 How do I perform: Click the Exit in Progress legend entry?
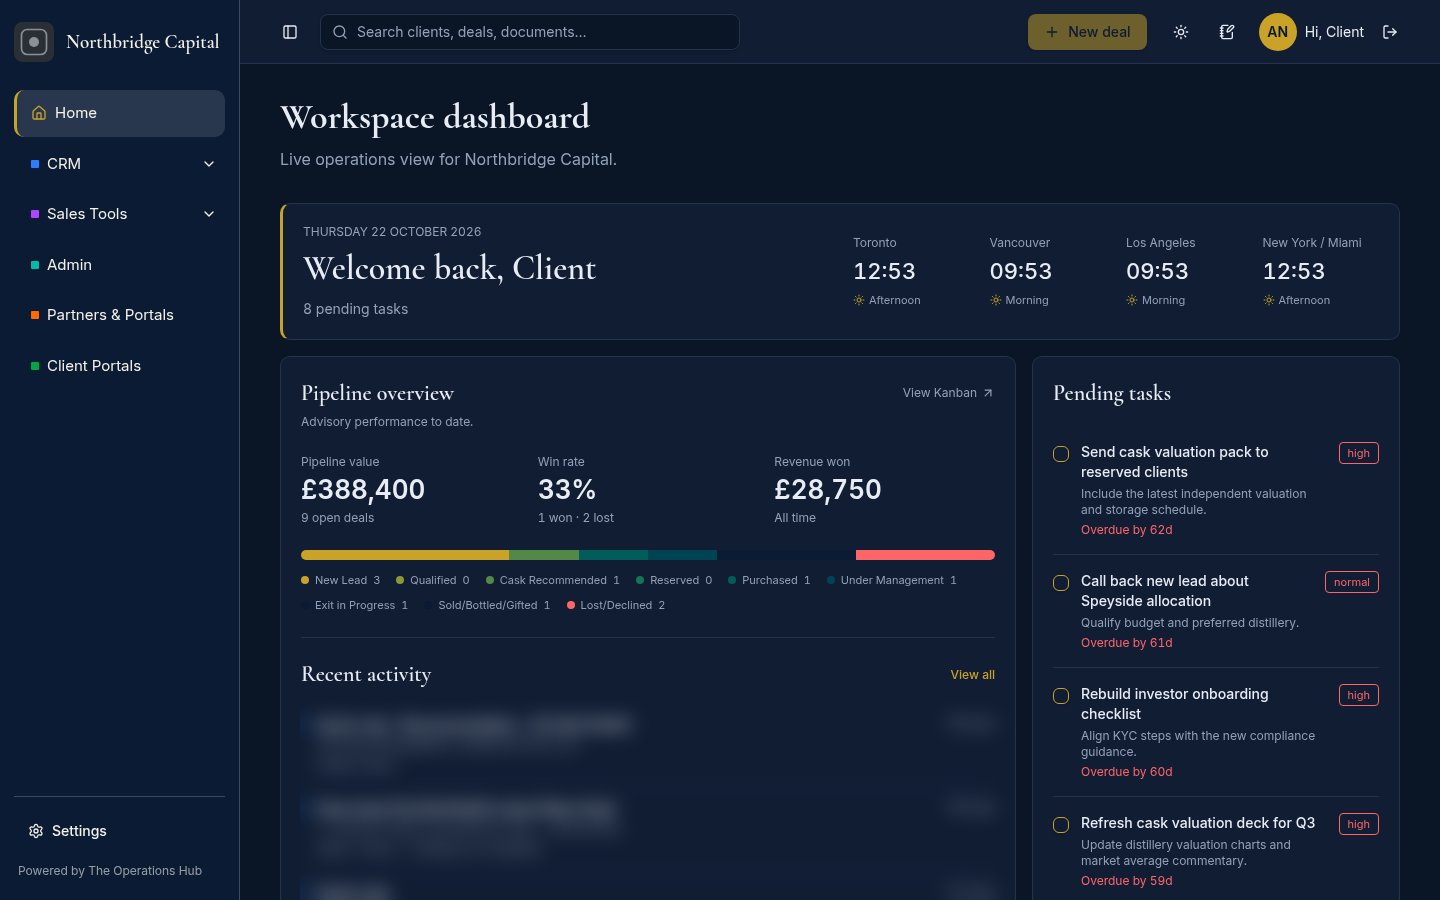pyautogui.click(x=355, y=605)
